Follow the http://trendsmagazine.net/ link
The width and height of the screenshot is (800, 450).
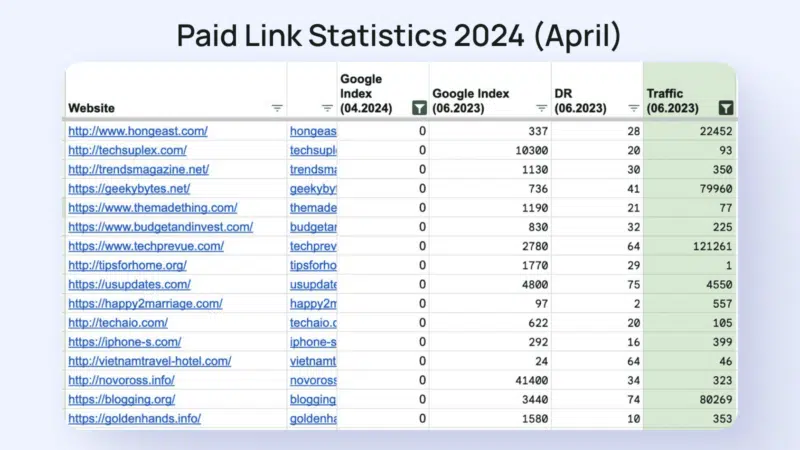pyautogui.click(x=139, y=169)
